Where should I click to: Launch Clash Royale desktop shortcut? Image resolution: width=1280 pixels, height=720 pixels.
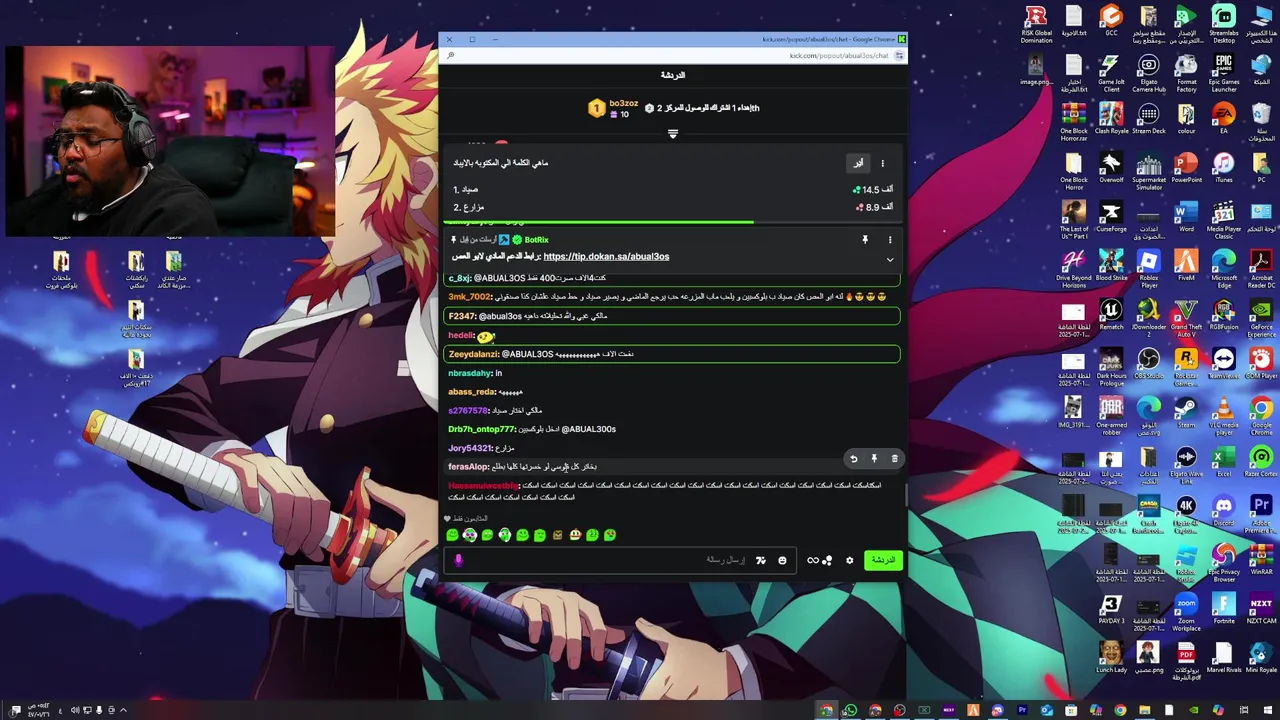click(x=1111, y=117)
